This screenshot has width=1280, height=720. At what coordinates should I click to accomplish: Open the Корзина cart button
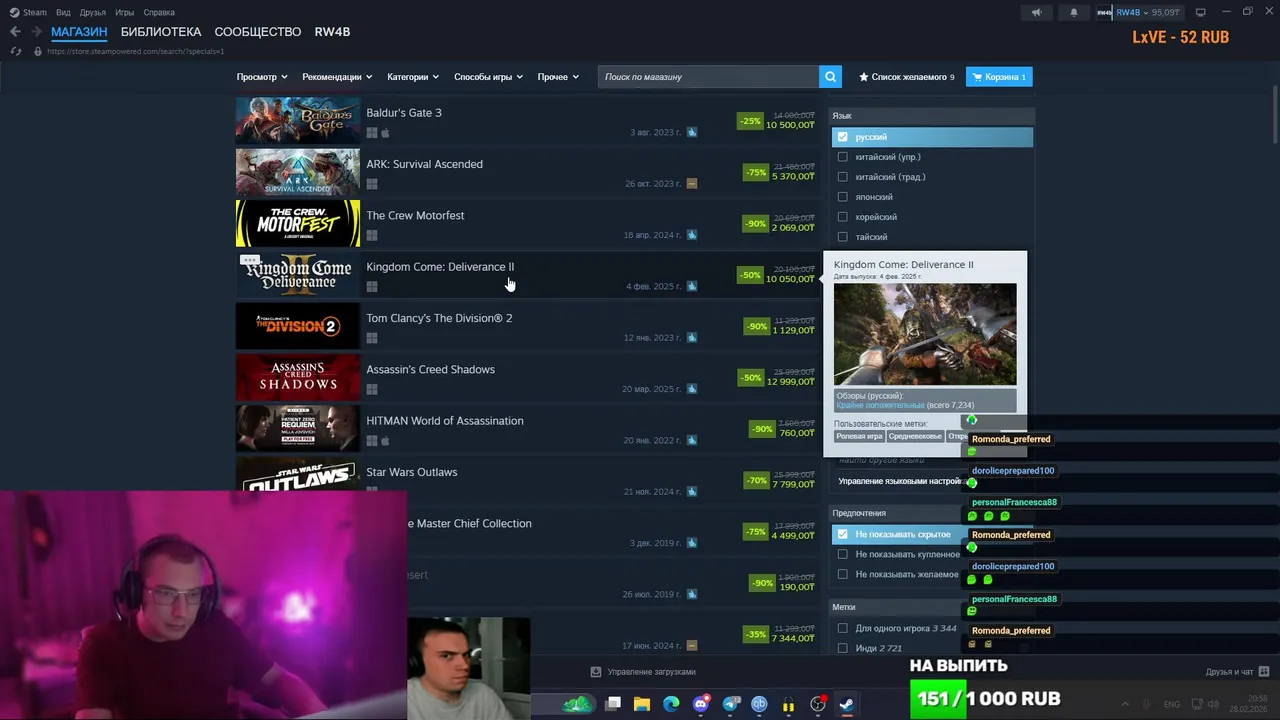999,77
